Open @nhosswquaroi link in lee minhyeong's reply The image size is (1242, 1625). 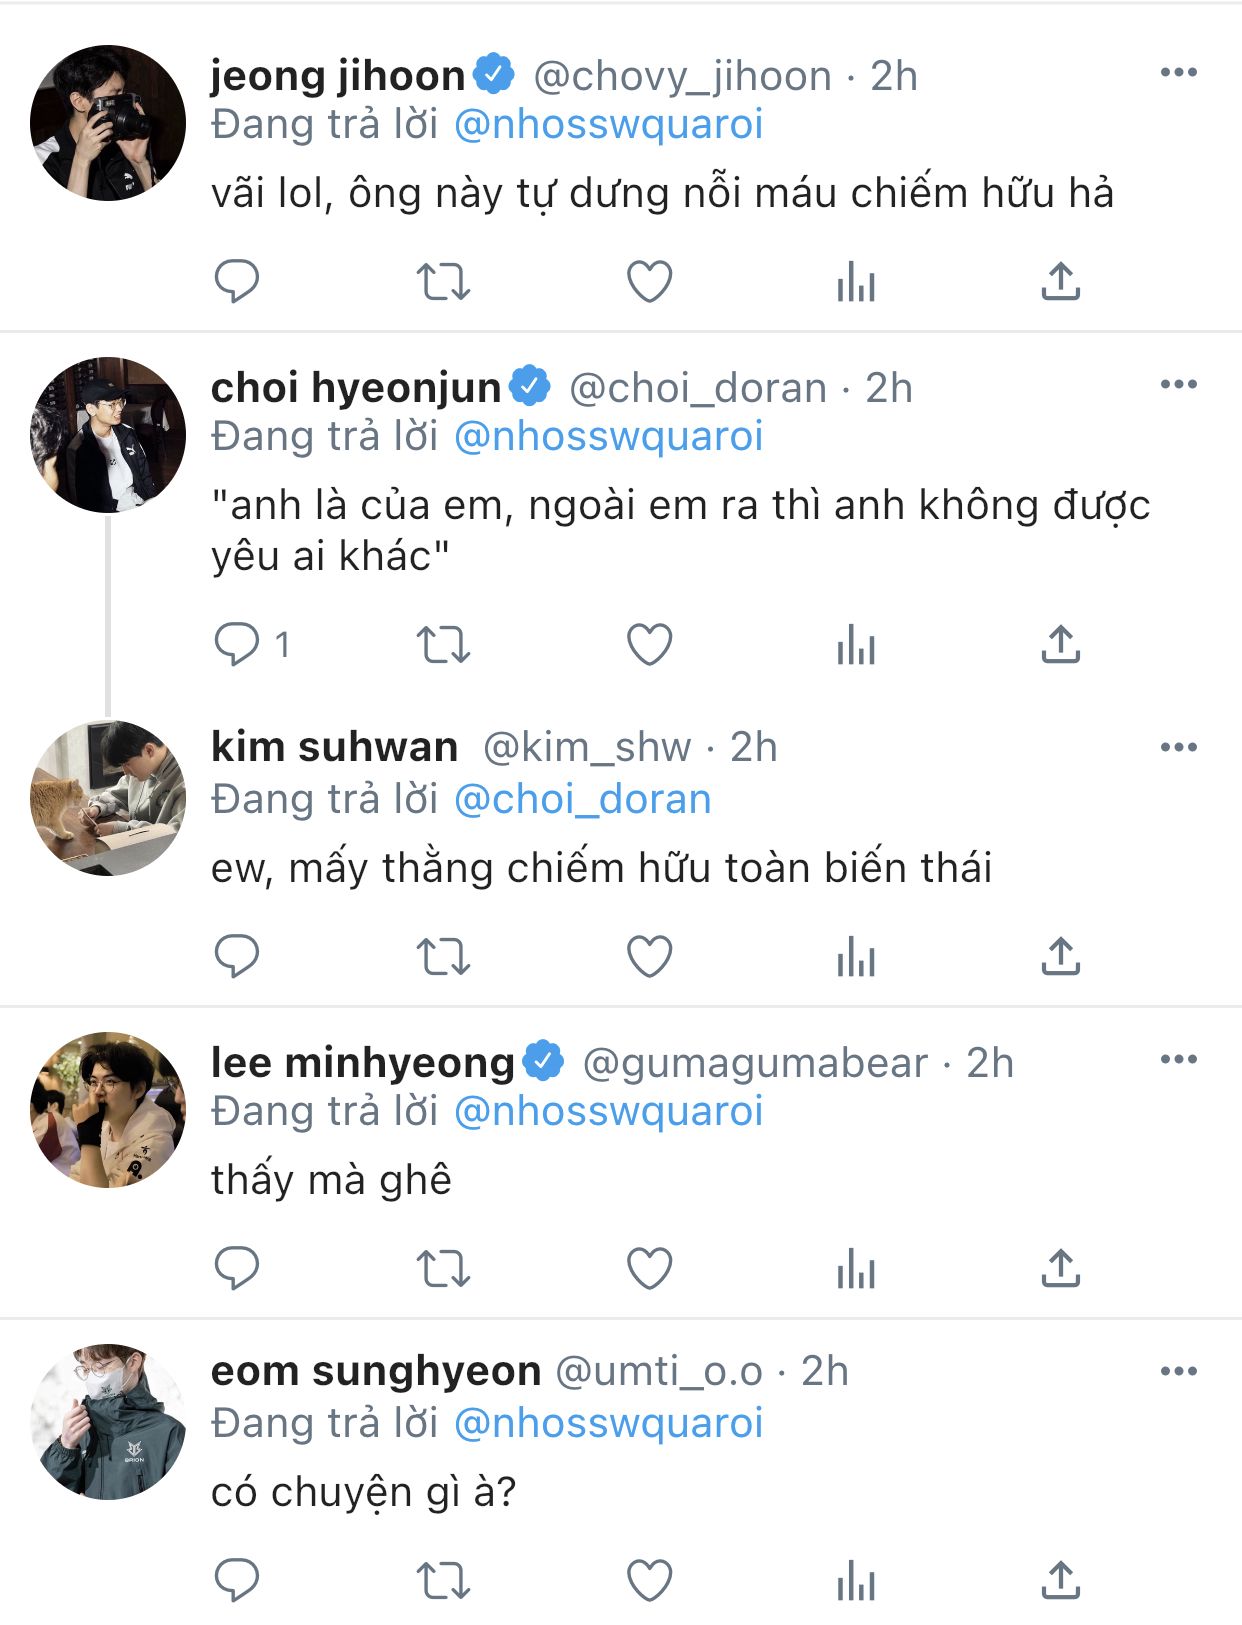[x=608, y=1111]
